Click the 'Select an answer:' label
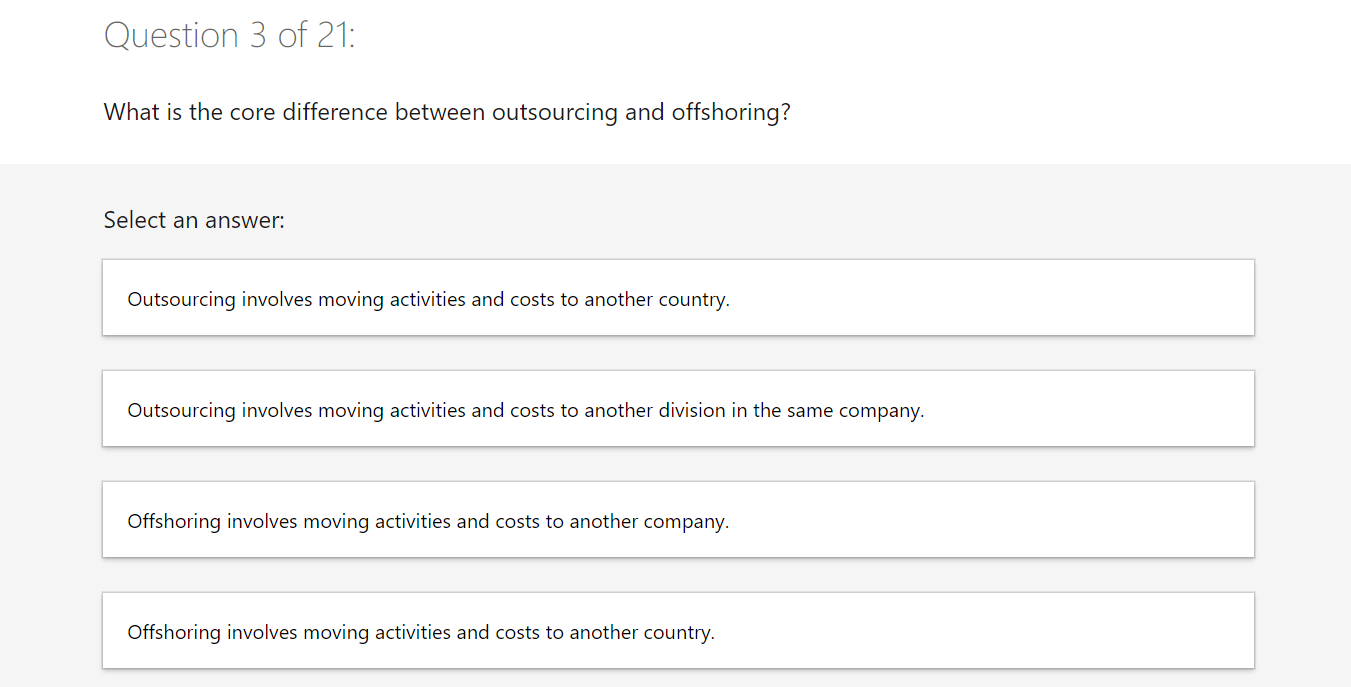 (194, 220)
